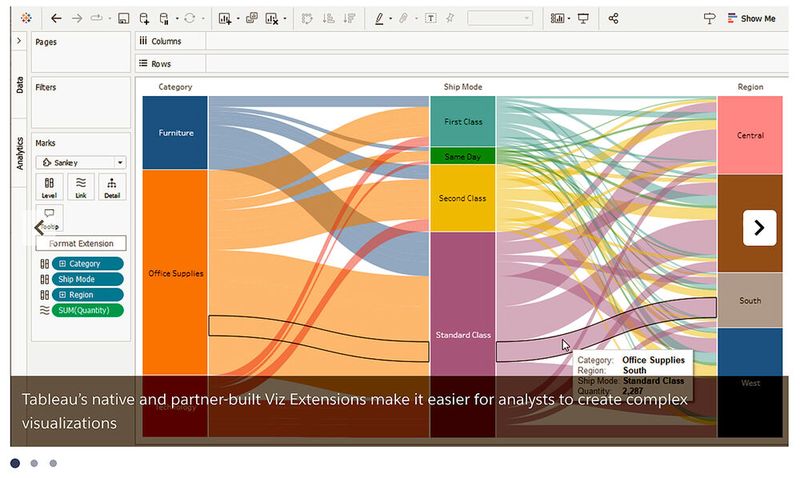Click the link icon beside SUM(Quantity) pill
This screenshot has width=800, height=478.
(x=44, y=310)
